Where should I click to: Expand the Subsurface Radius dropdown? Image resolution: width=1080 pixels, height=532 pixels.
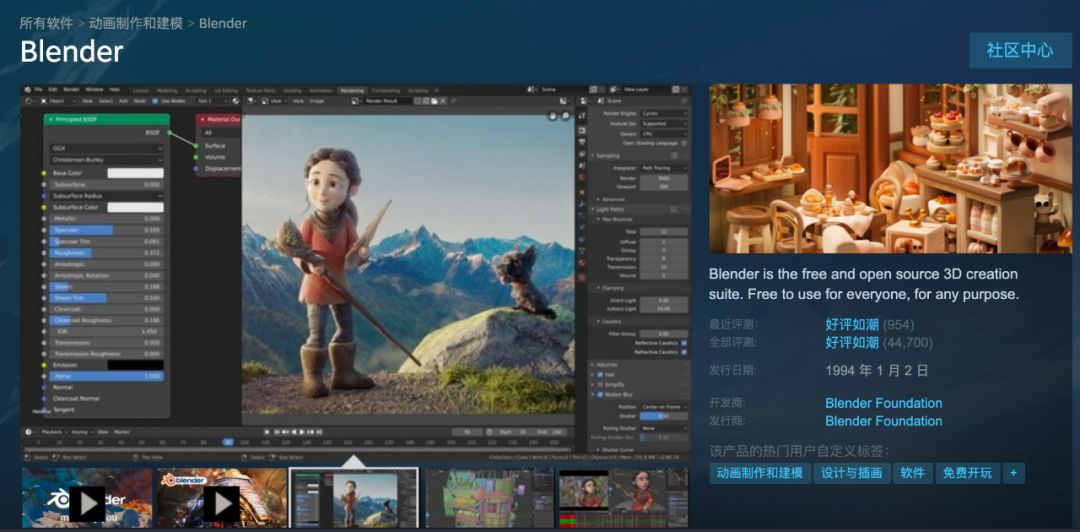107,196
